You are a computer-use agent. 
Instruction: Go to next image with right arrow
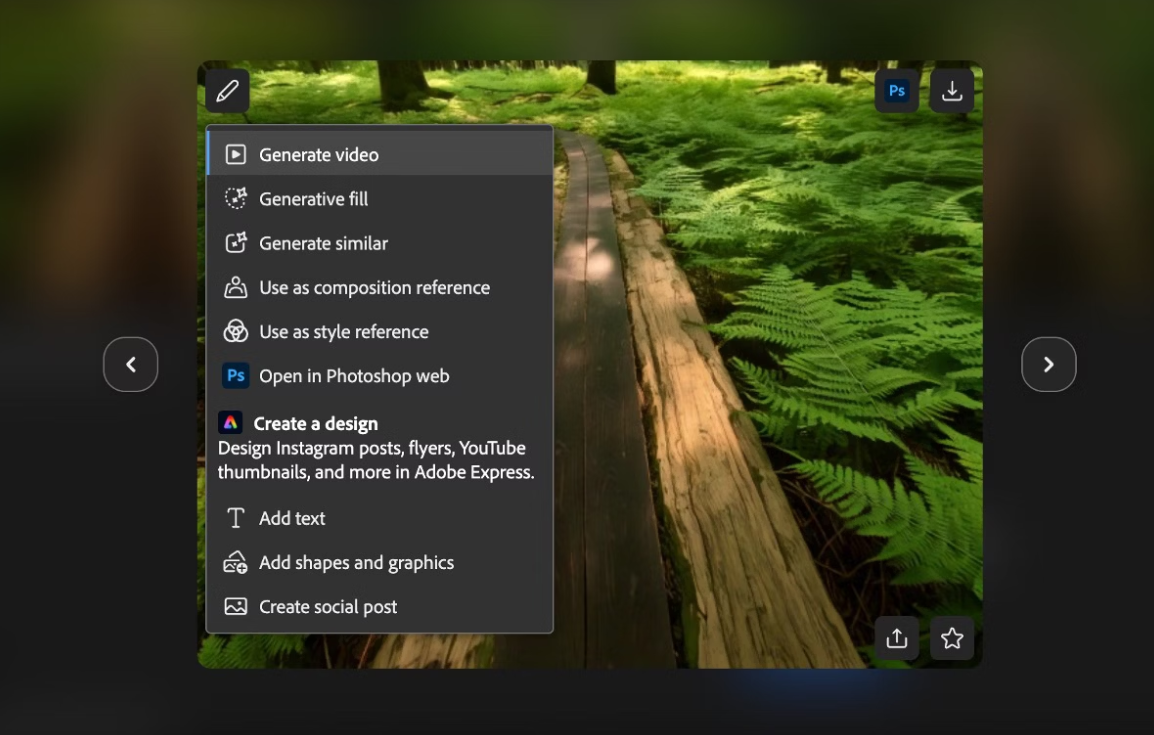click(1049, 364)
